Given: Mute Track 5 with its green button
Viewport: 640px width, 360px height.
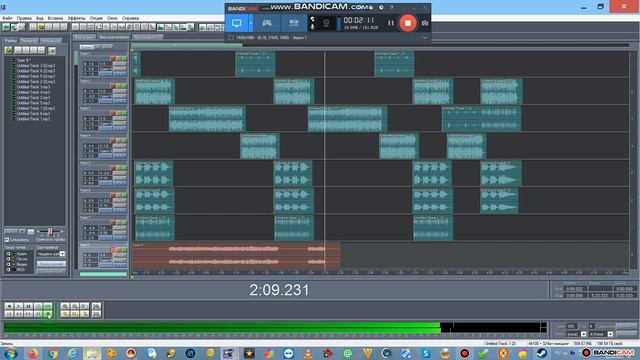Looking at the screenshot, I should (124, 168).
